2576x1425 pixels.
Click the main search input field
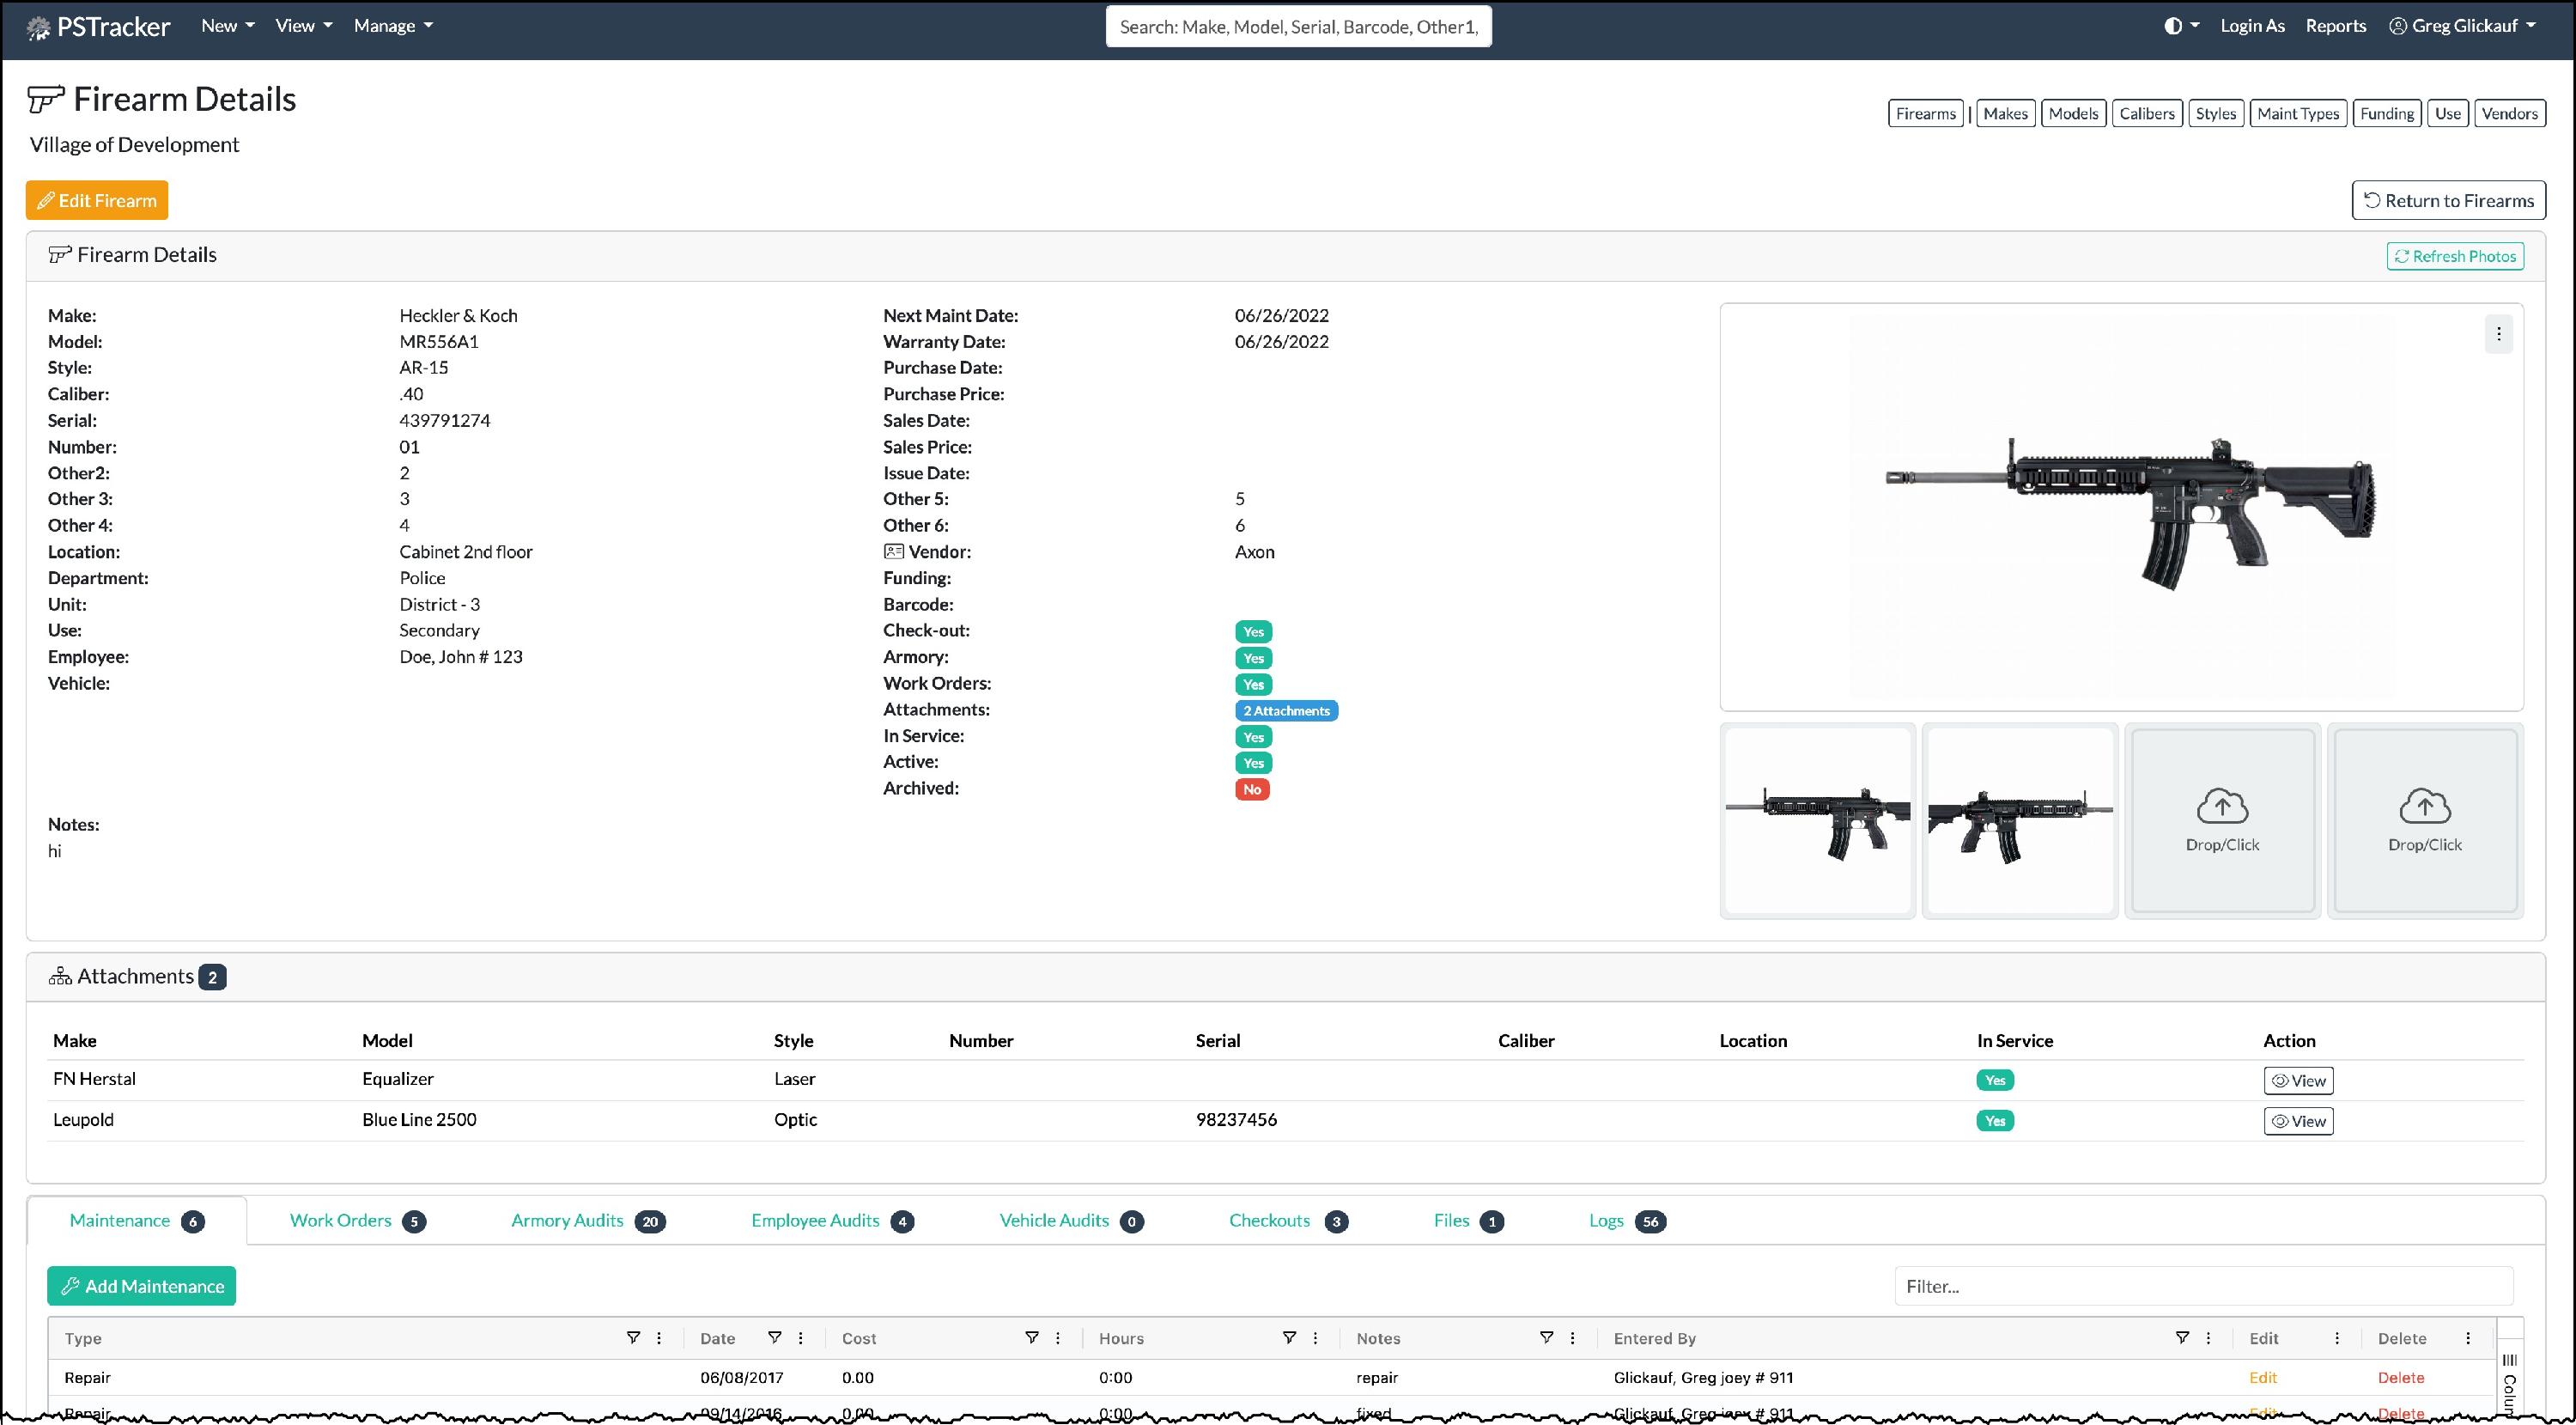point(1298,27)
